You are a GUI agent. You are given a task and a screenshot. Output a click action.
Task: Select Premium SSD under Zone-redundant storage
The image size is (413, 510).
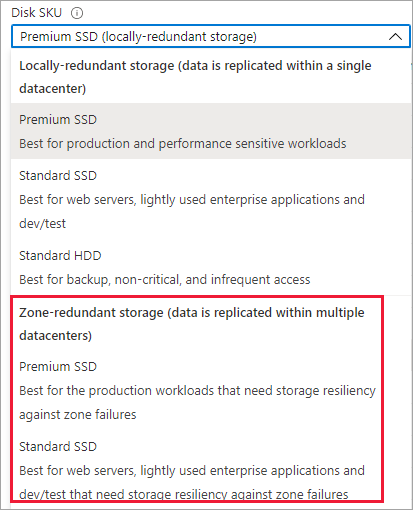point(197,390)
